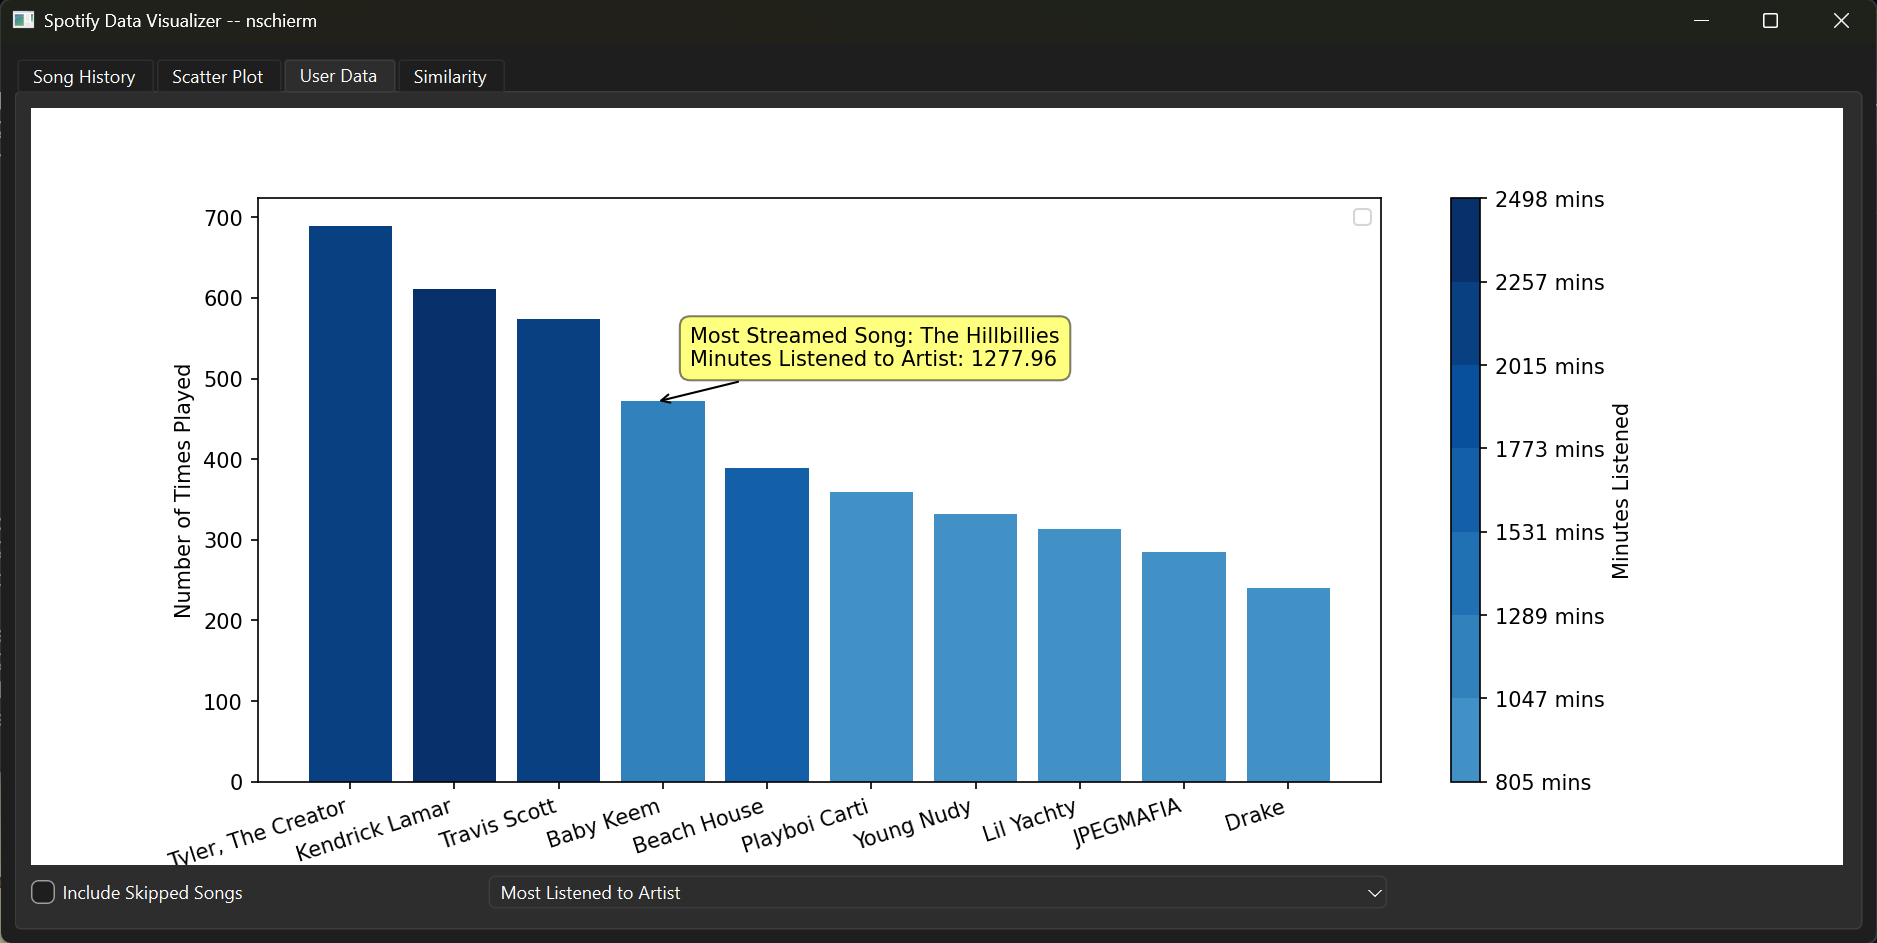The height and width of the screenshot is (943, 1877).
Task: Enable the Include Skipped Songs checkbox
Action: 44,892
